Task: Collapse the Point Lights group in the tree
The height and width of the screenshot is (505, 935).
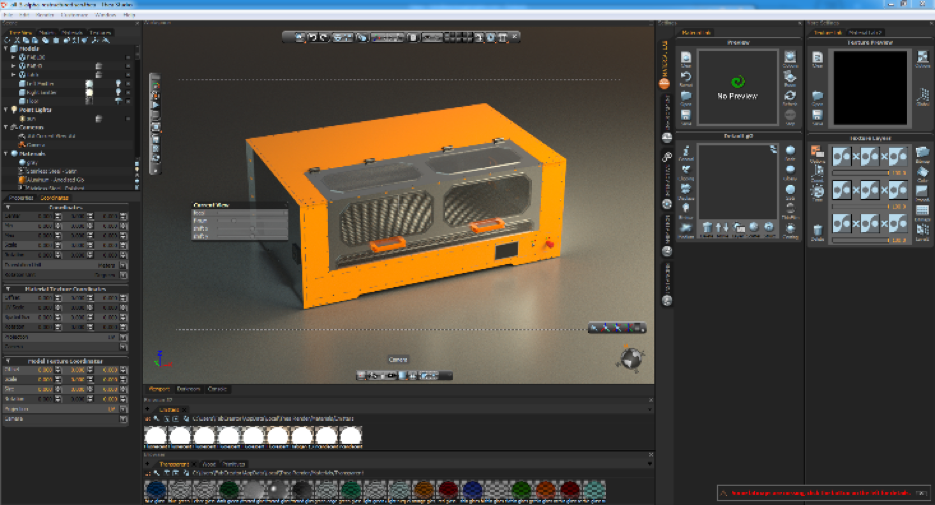Action: click(x=8, y=109)
